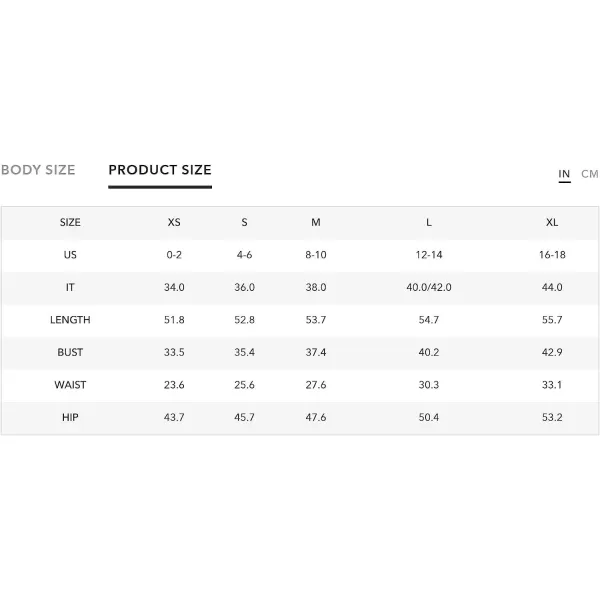Click the 40.0/42.0 IT size cell

[x=429, y=287]
